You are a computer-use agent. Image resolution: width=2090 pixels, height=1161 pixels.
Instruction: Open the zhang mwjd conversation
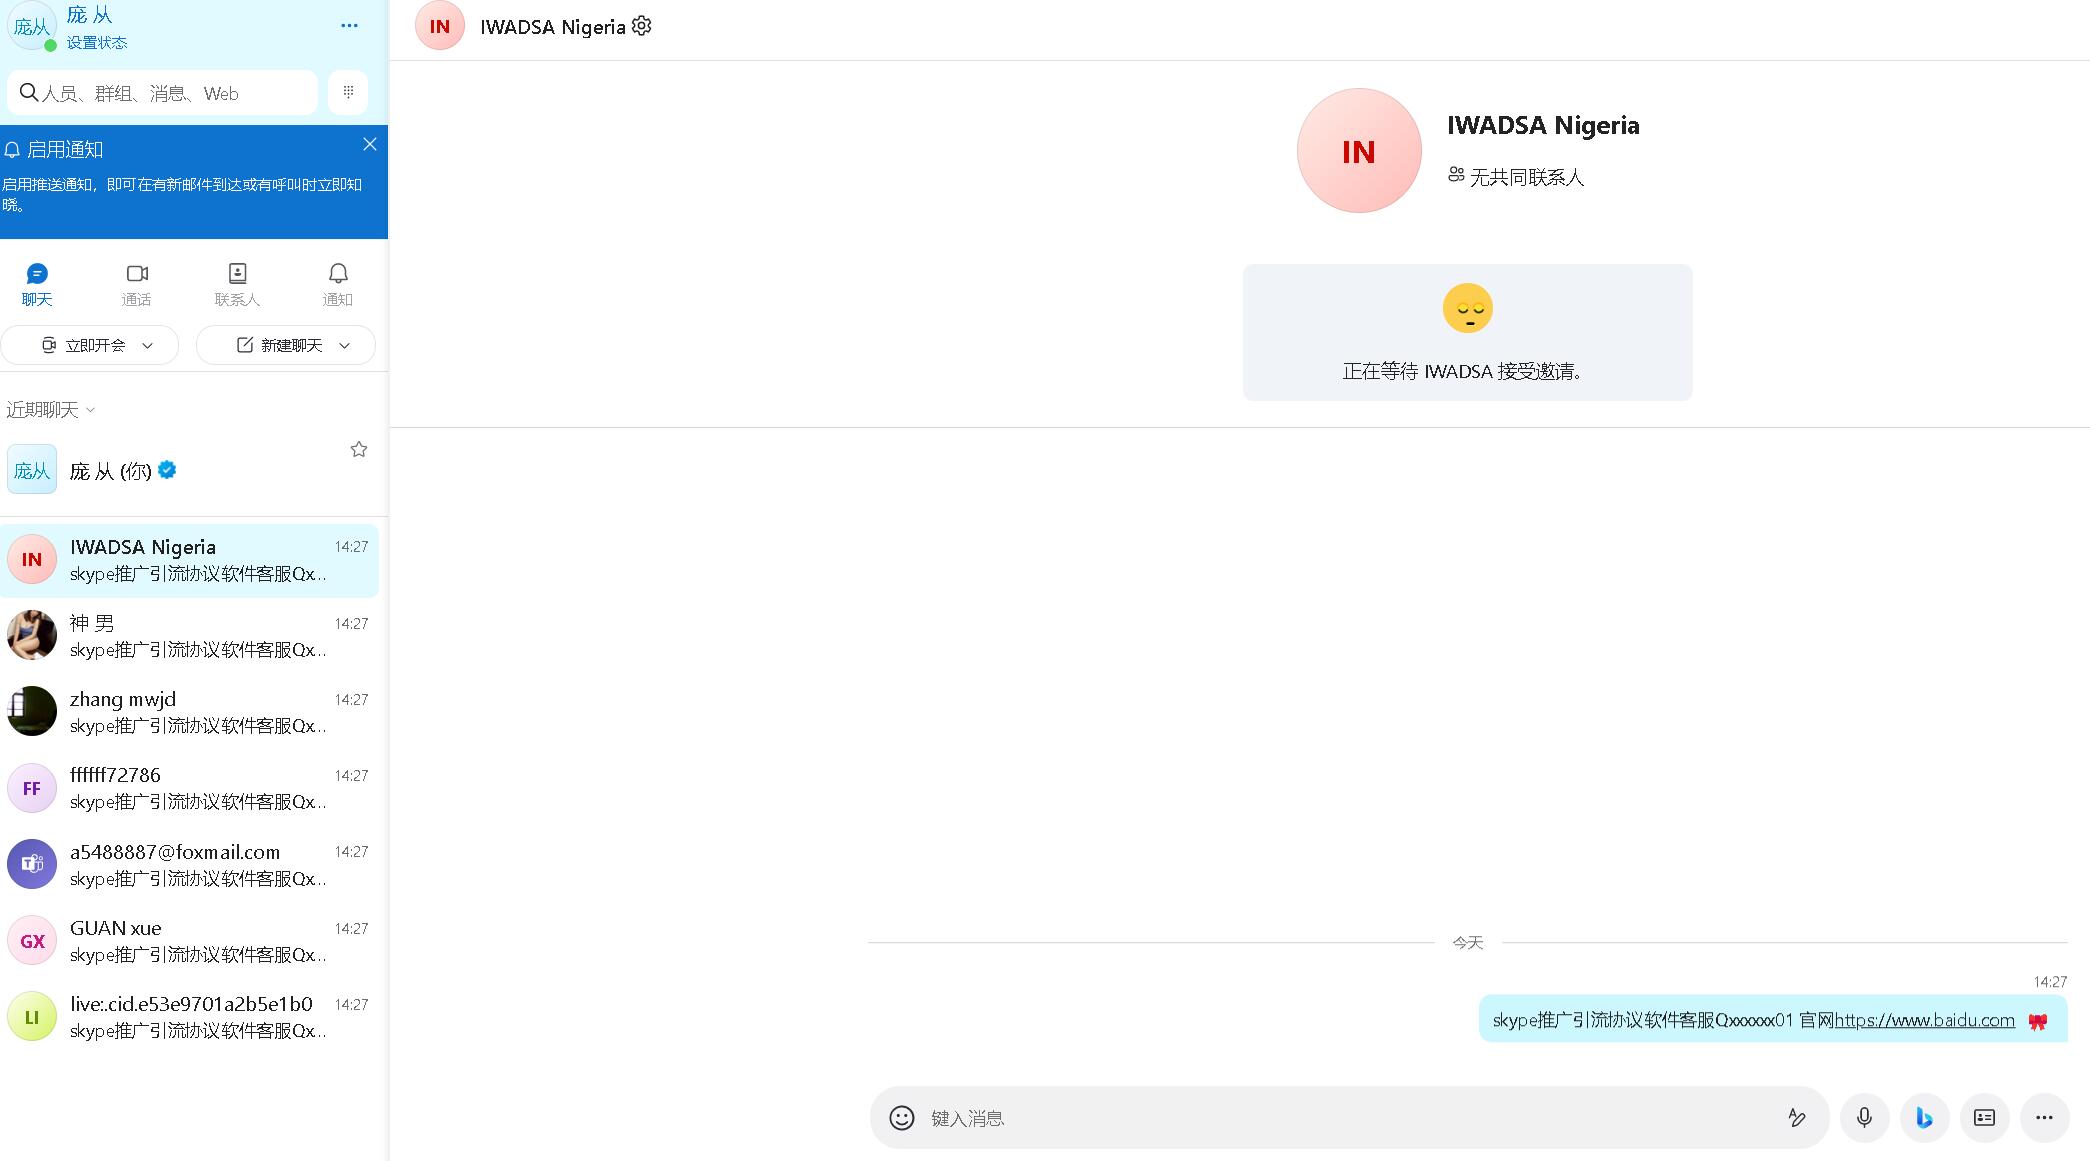click(x=190, y=711)
